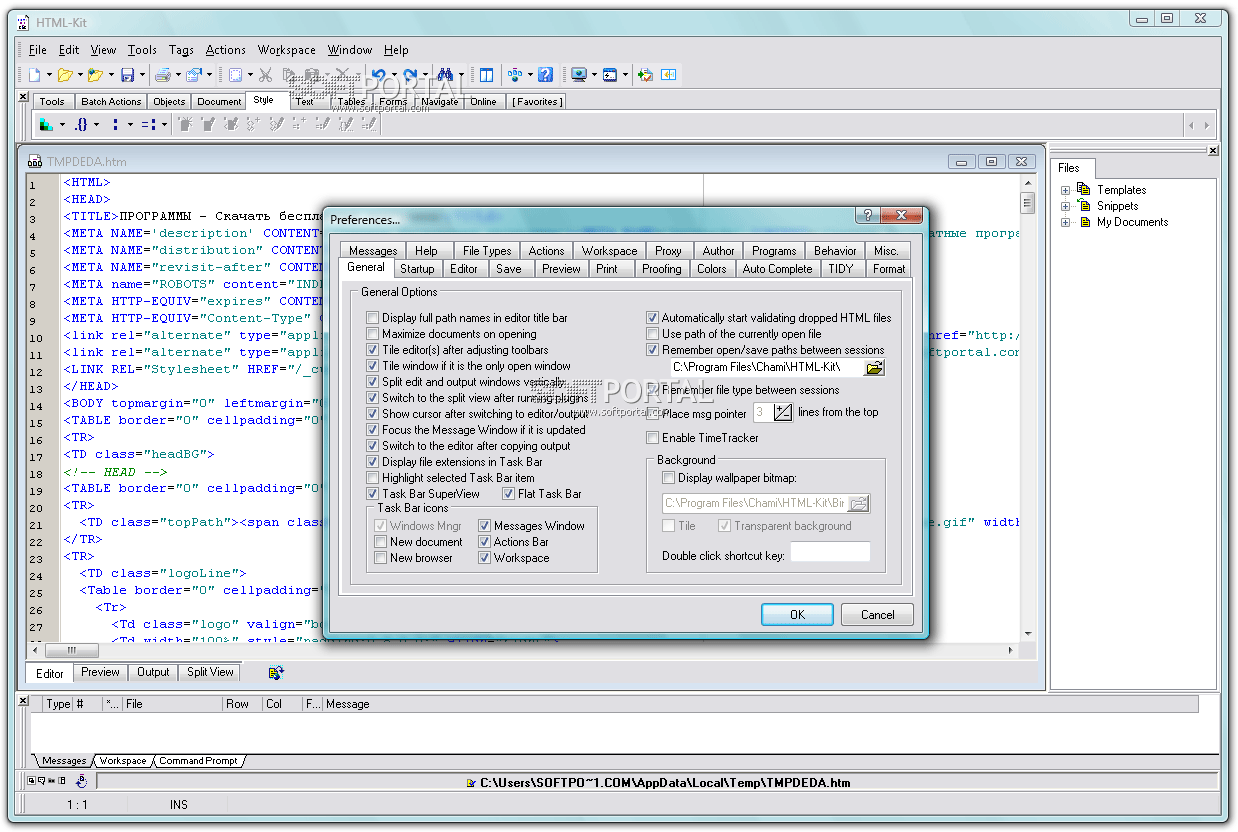Click the Cut scissors icon
The image size is (1238, 832).
tap(265, 75)
